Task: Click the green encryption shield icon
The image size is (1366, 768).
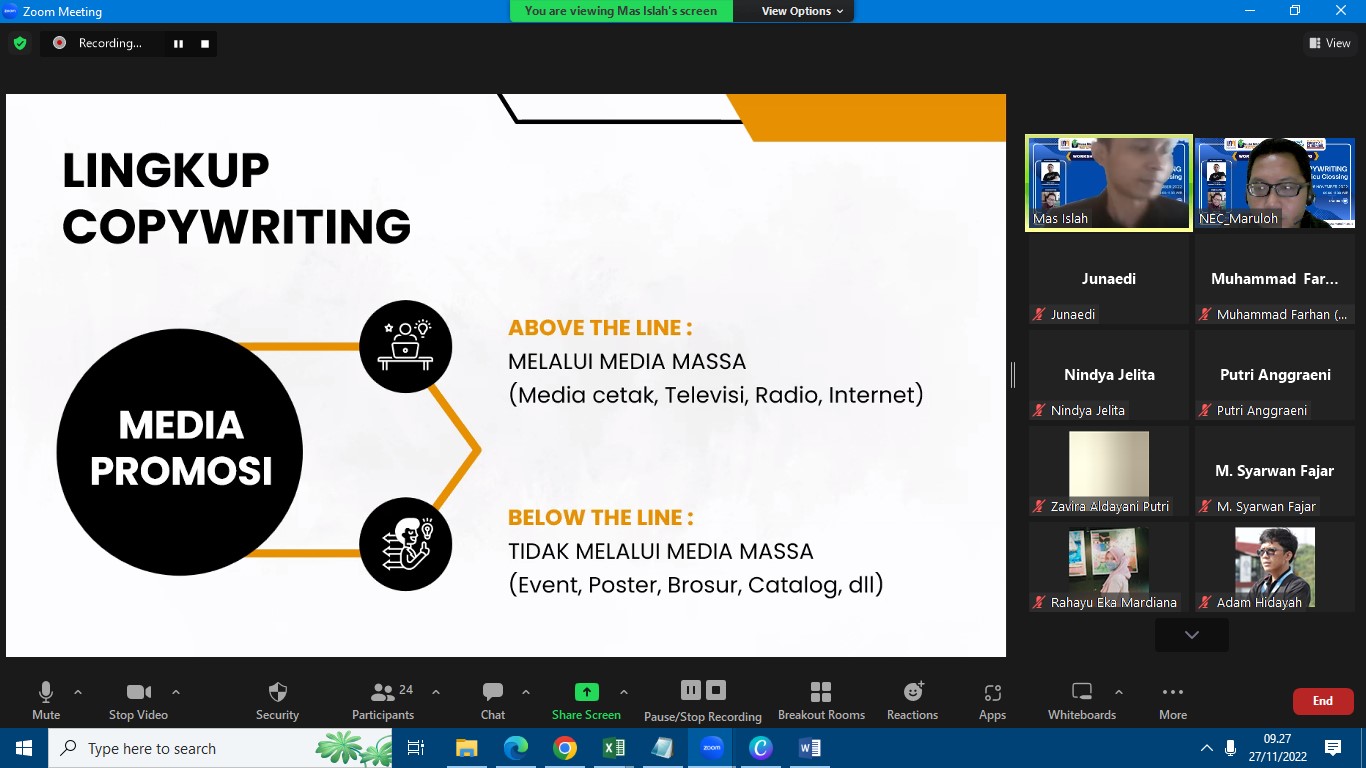Action: (x=20, y=43)
